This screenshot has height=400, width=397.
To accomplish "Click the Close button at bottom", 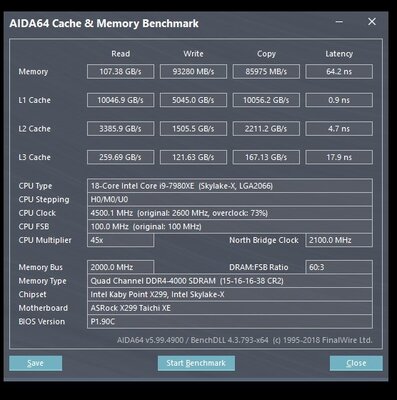I will point(356,363).
